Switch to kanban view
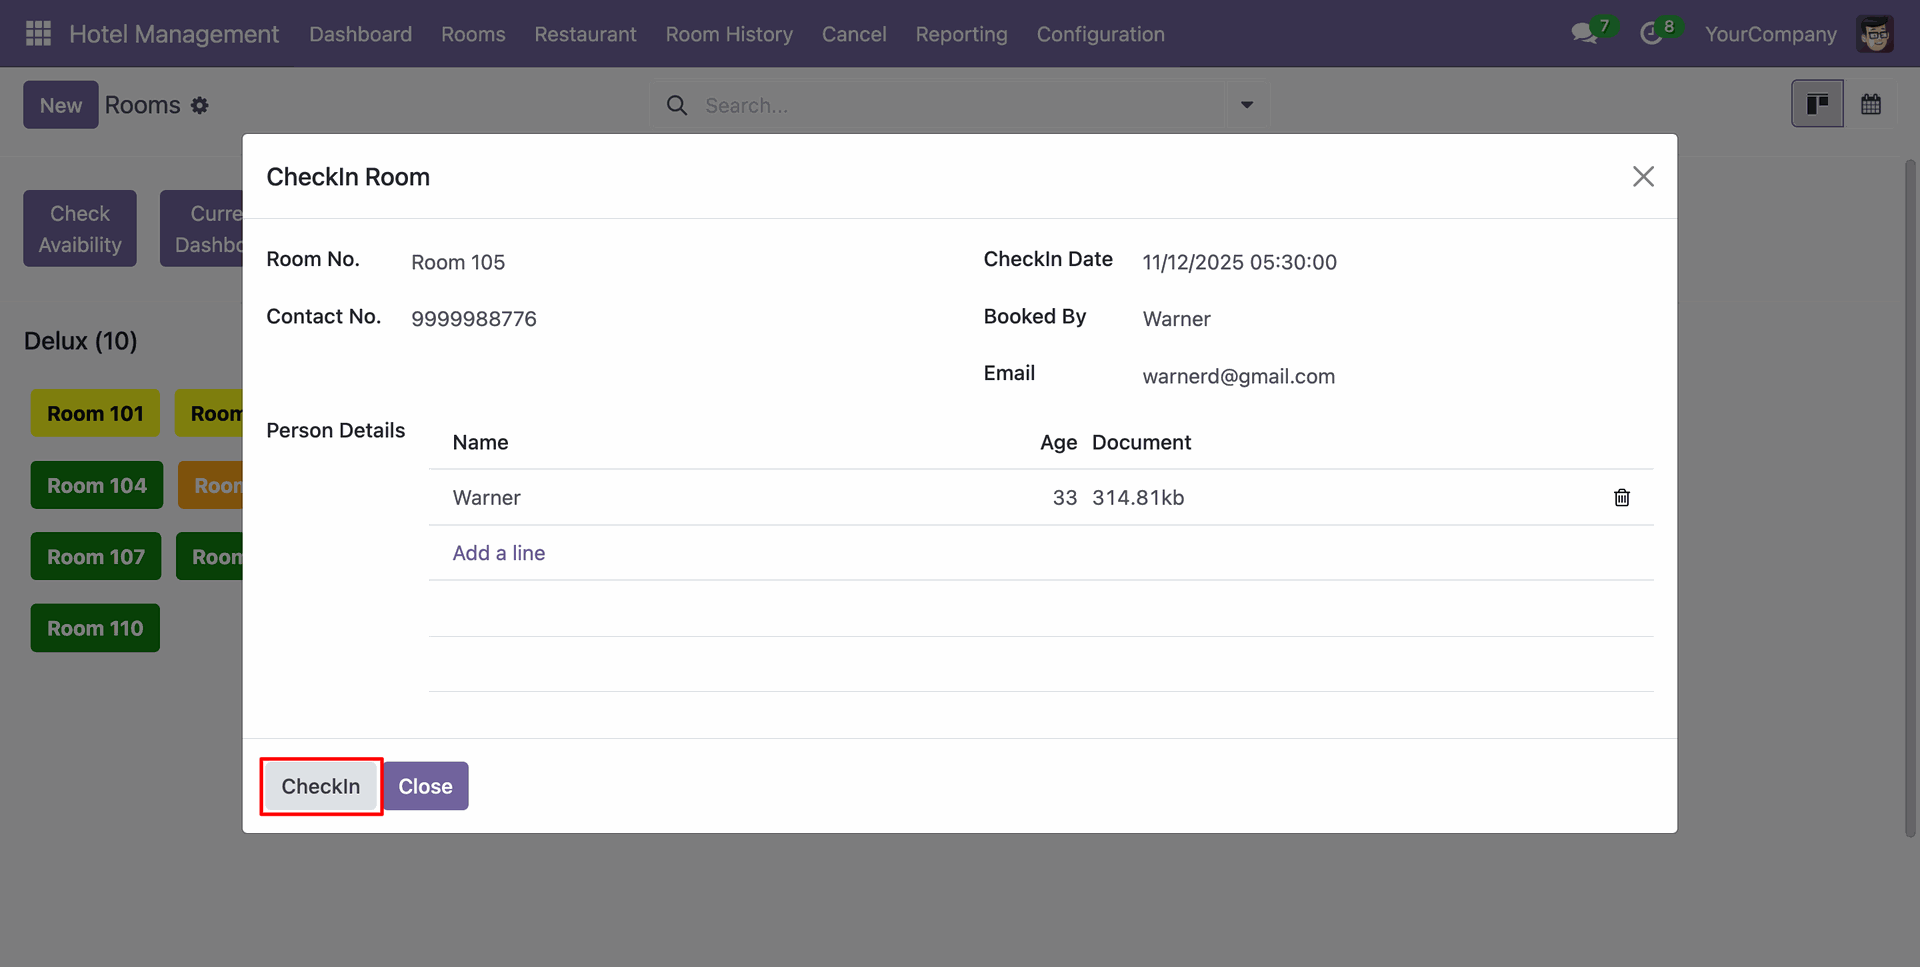 coord(1816,105)
